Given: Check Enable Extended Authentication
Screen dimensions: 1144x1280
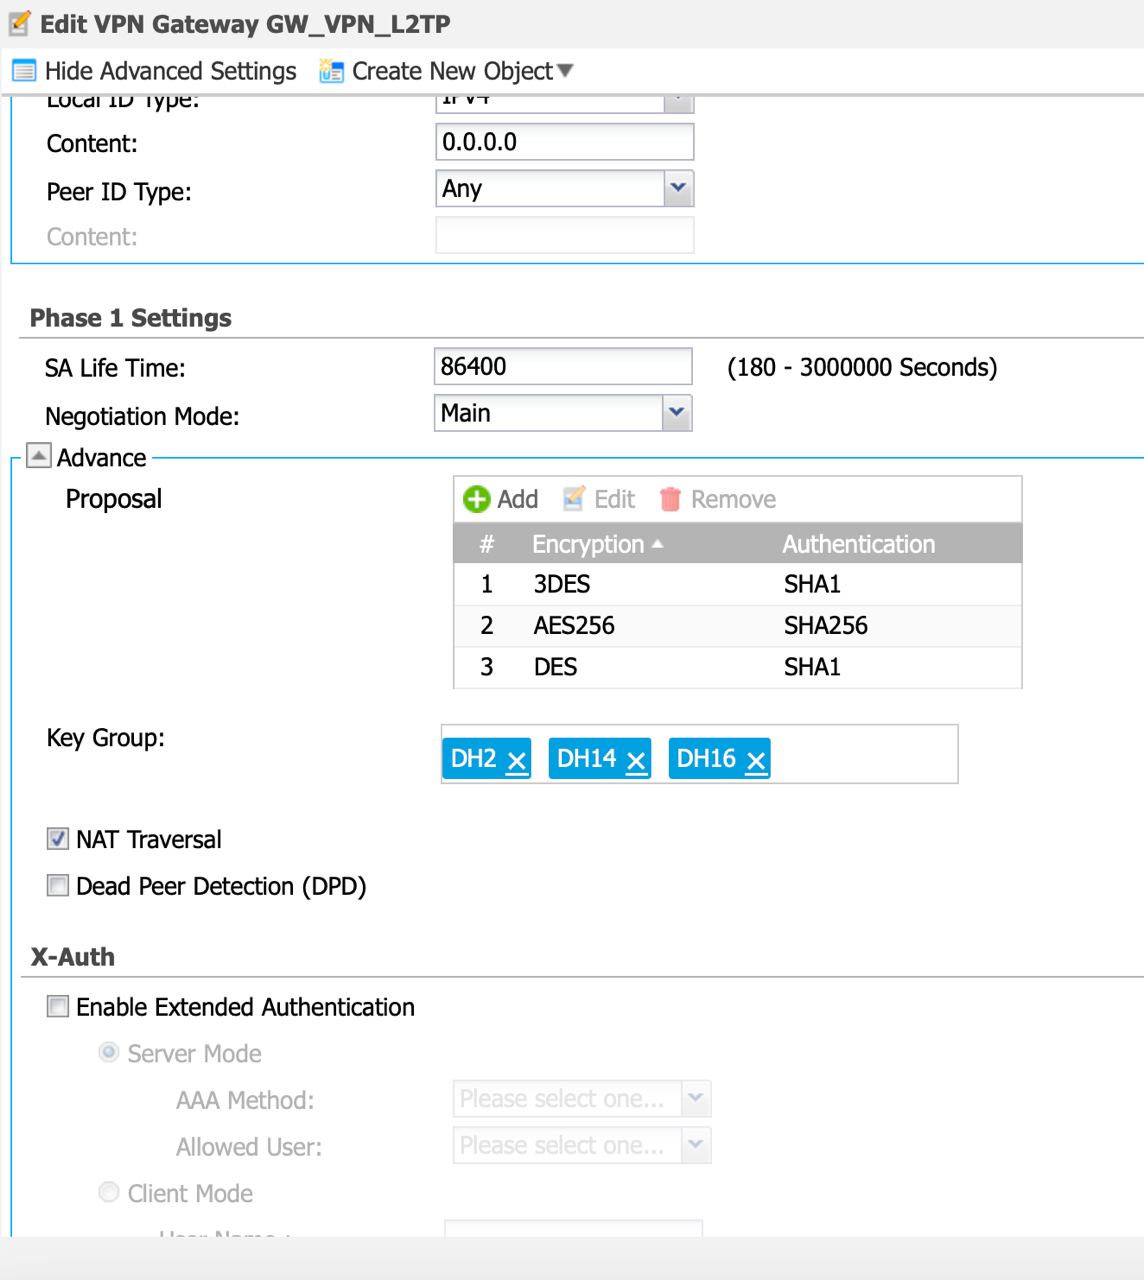Looking at the screenshot, I should 58,1007.
